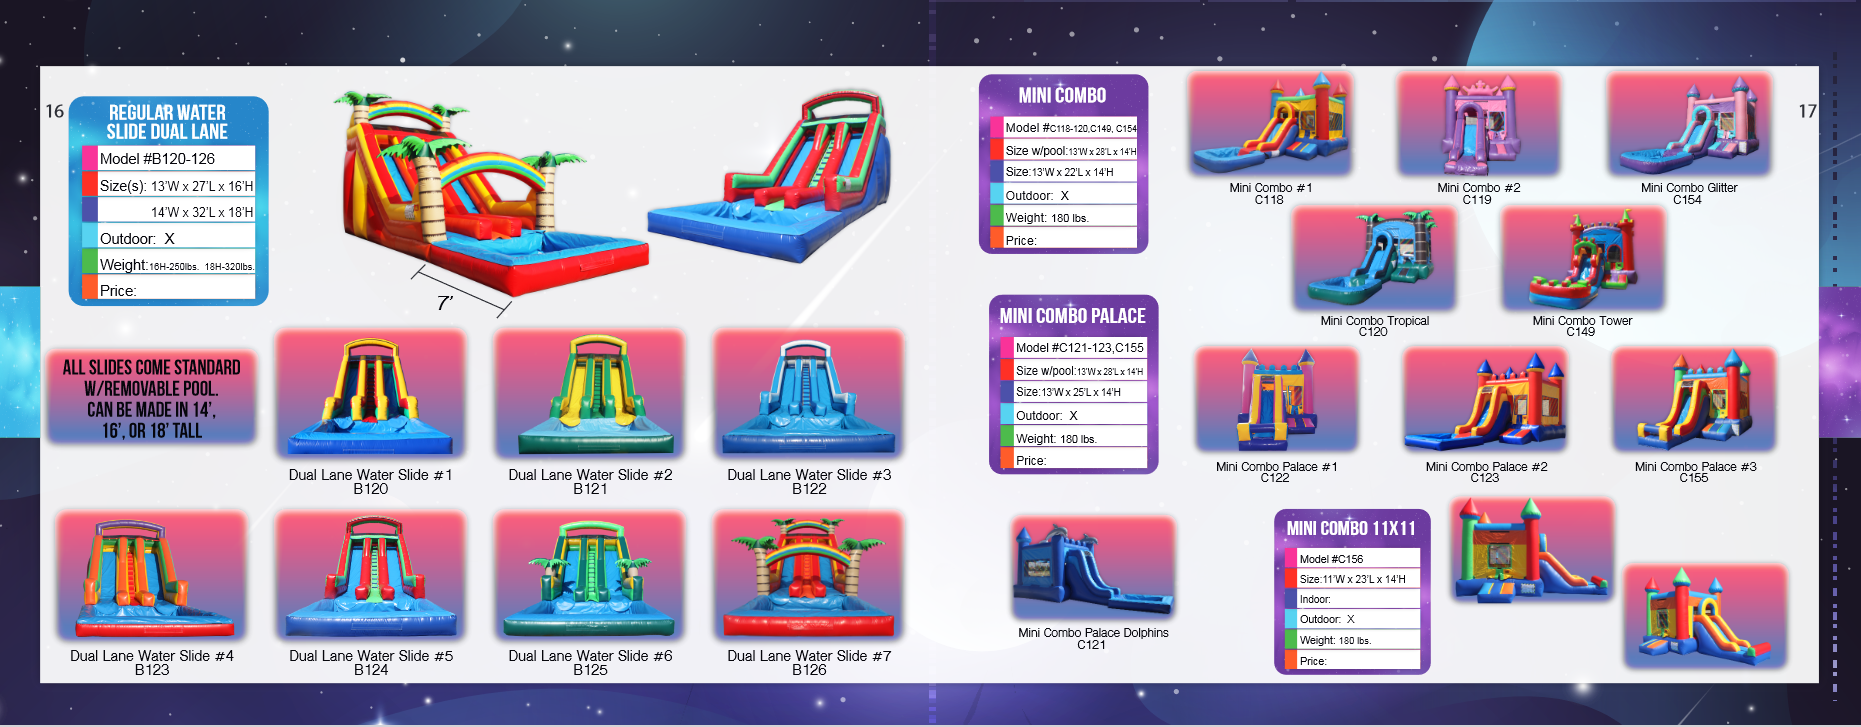The width and height of the screenshot is (1861, 727).
Task: Click the 'Mini Combo Glitter C154' caption
Action: click(1689, 193)
